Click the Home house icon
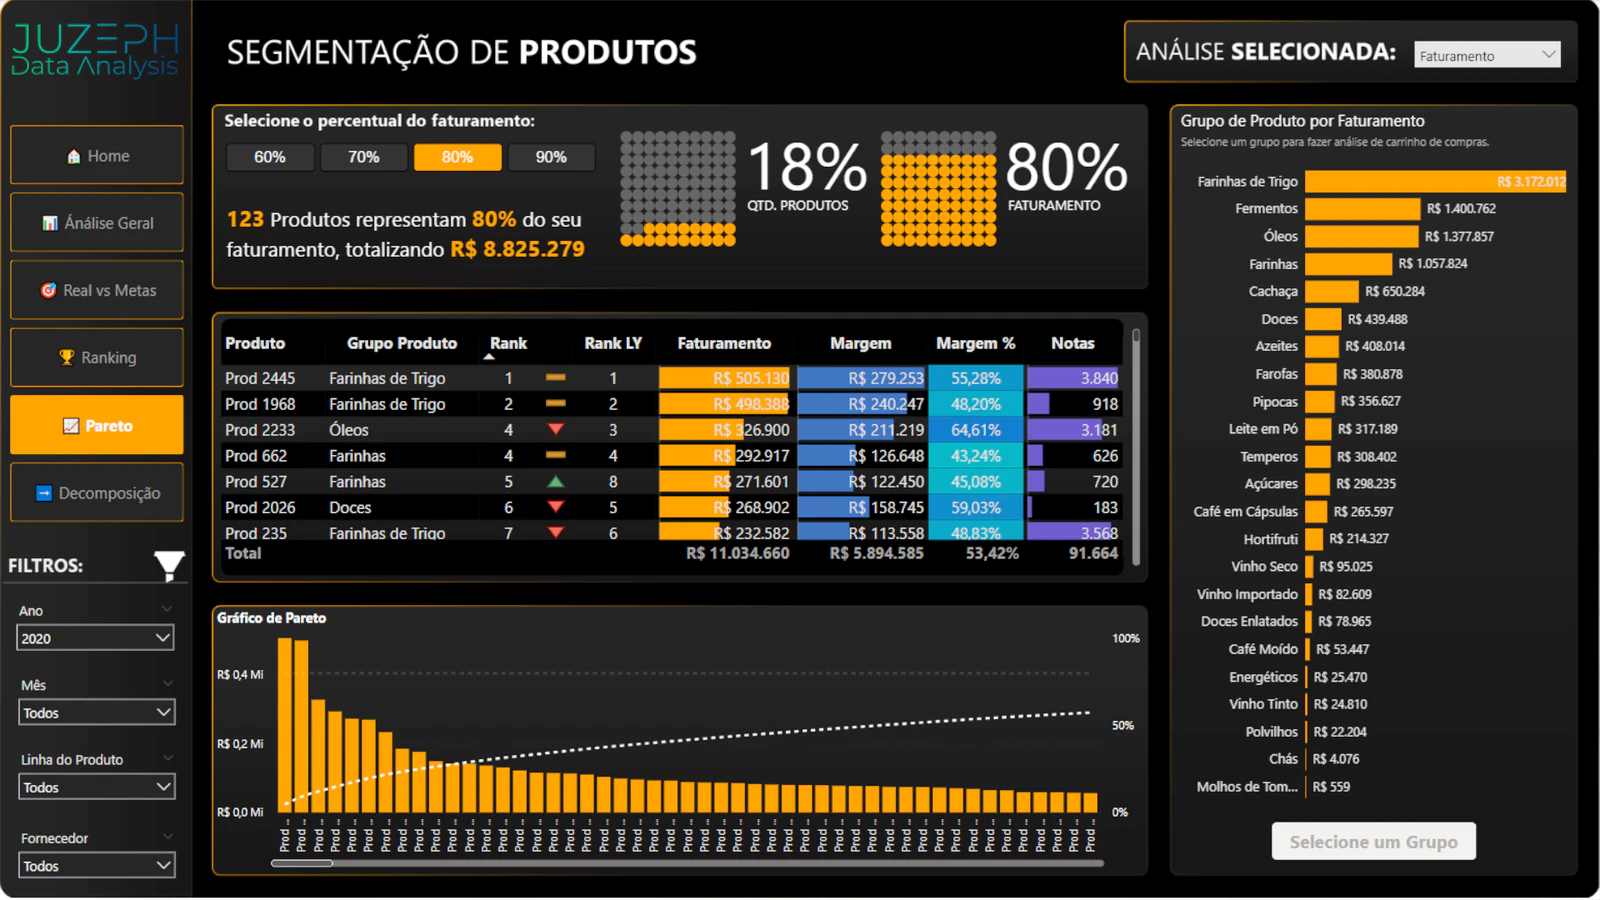This screenshot has height=900, width=1600. pyautogui.click(x=74, y=156)
